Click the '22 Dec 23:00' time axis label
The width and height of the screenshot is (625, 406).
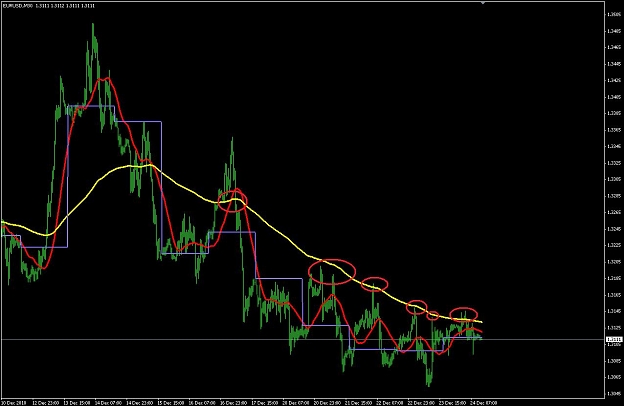tap(421, 403)
